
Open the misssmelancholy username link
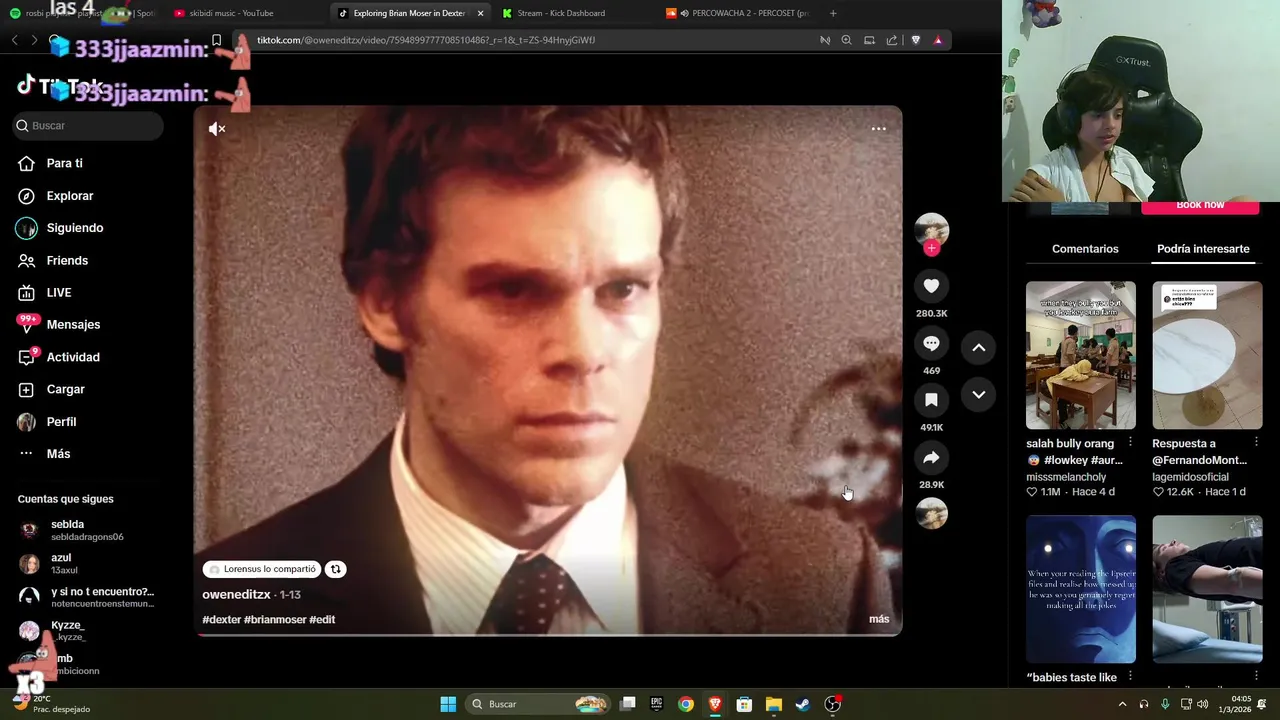(x=1066, y=477)
